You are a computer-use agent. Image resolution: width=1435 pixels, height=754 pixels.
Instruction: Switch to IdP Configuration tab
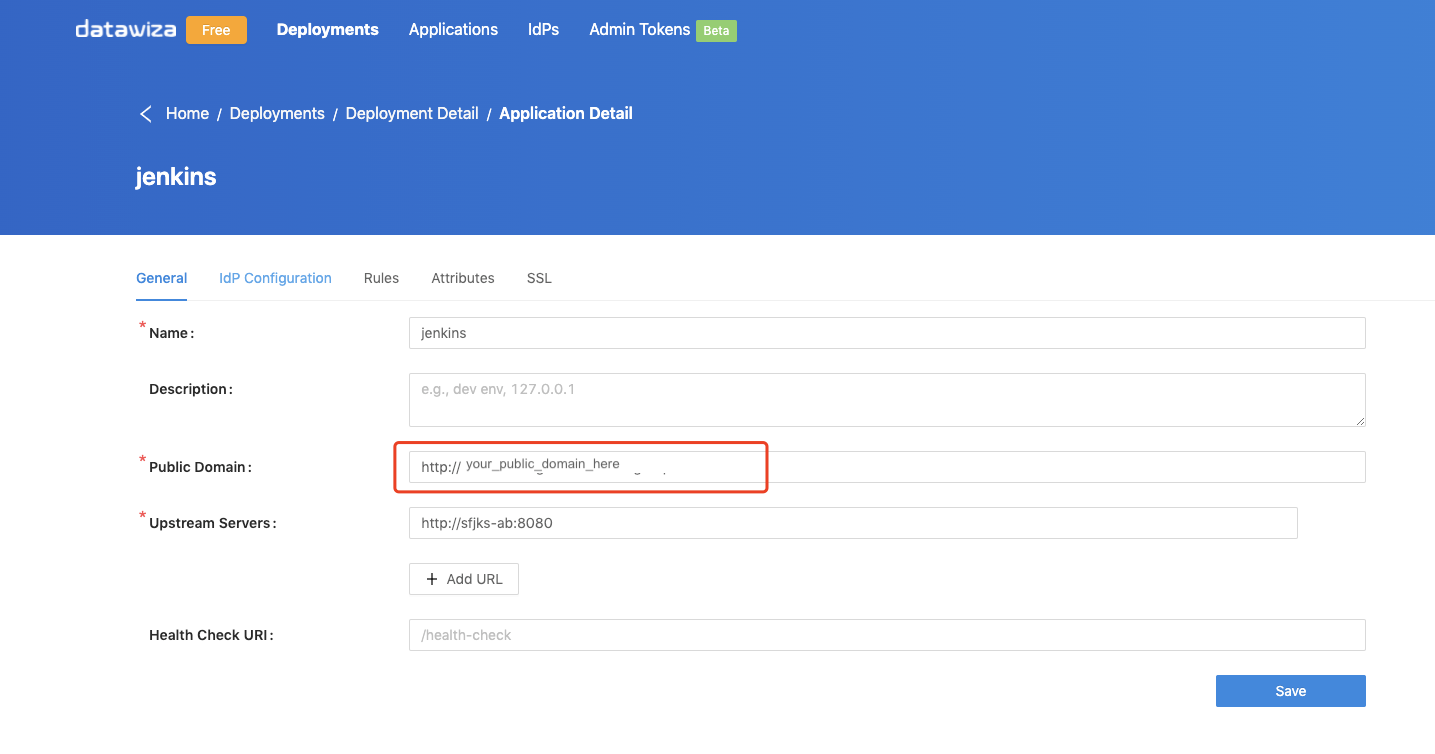[275, 278]
